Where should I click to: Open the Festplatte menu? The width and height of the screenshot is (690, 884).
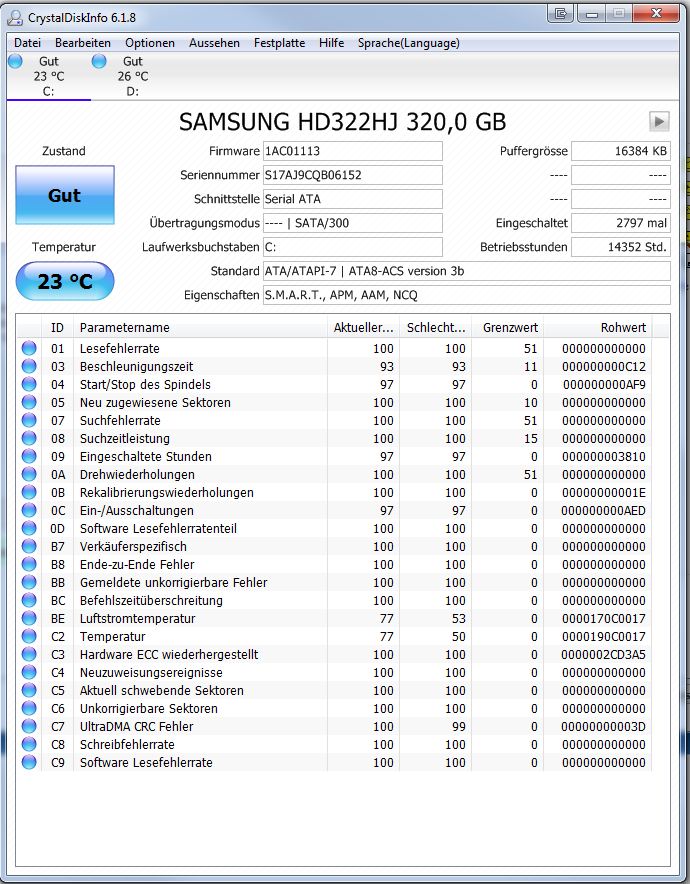(279, 43)
